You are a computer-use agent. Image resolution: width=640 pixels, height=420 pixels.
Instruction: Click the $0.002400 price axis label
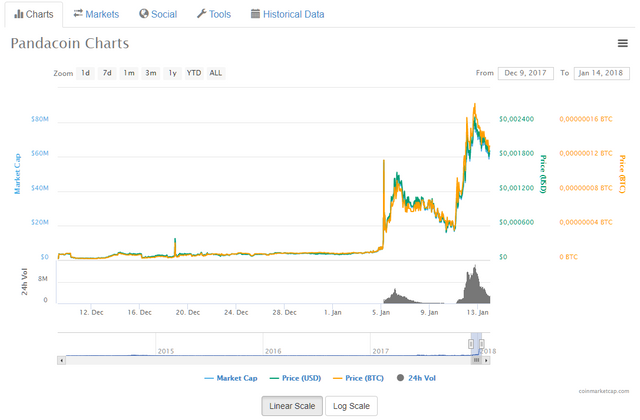pyautogui.click(x=516, y=119)
